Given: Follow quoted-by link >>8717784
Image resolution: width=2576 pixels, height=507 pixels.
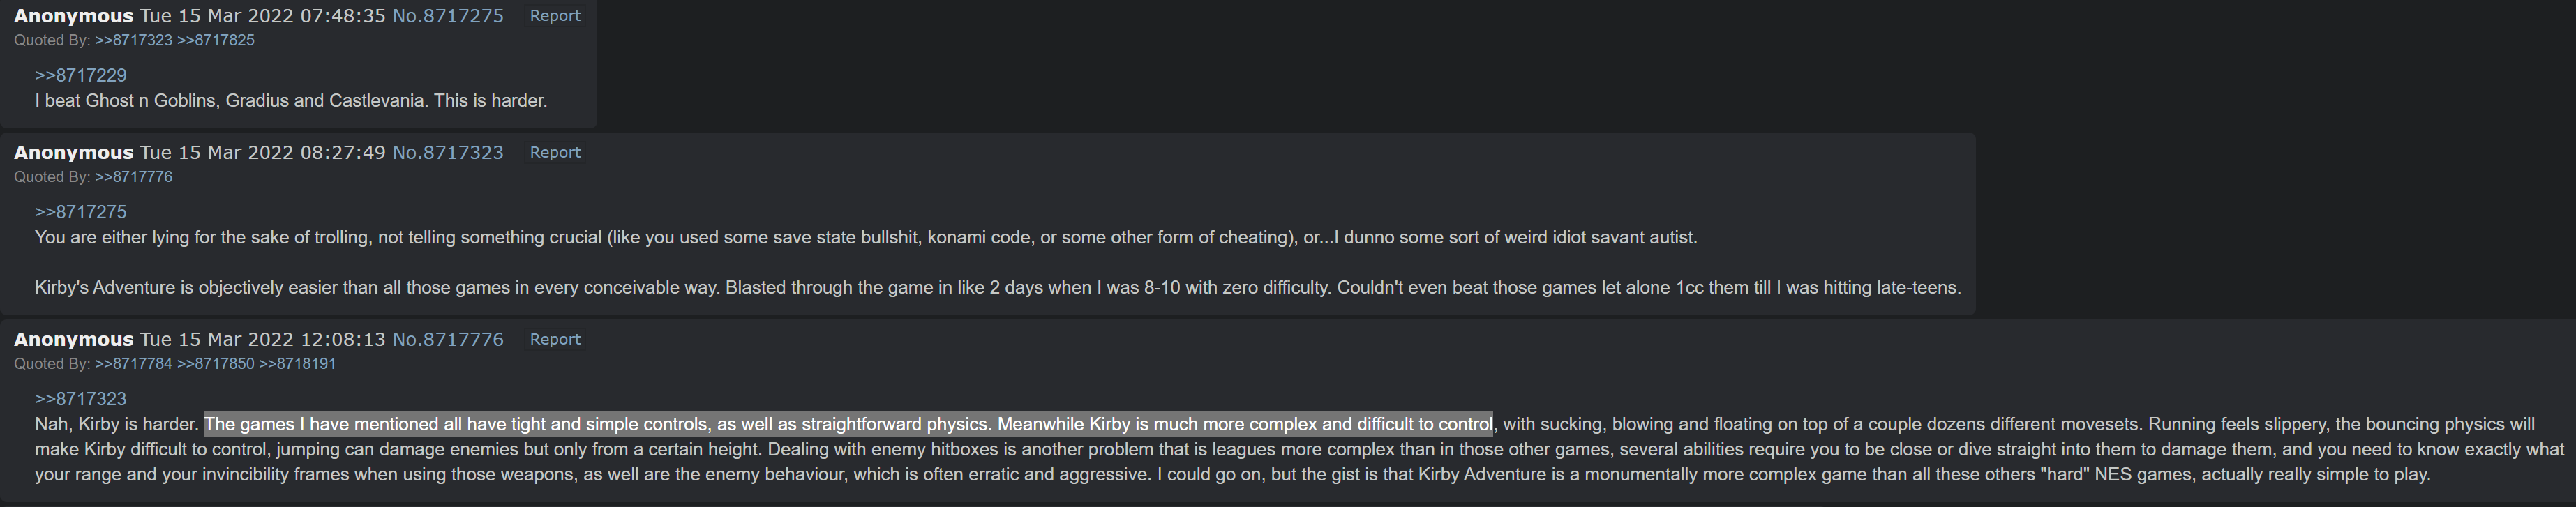Looking at the screenshot, I should point(134,364).
